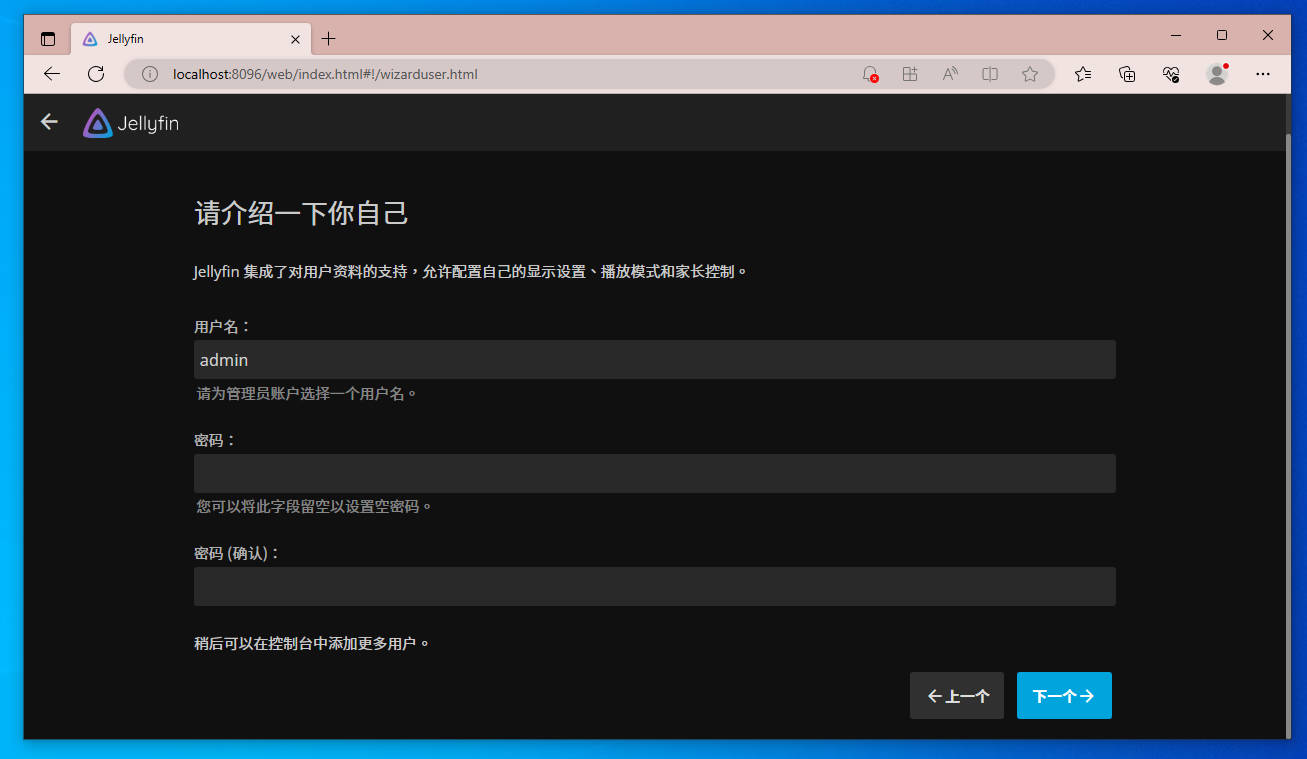This screenshot has height=759, width=1307.
Task: Open the profile avatar icon
Action: click(1217, 74)
